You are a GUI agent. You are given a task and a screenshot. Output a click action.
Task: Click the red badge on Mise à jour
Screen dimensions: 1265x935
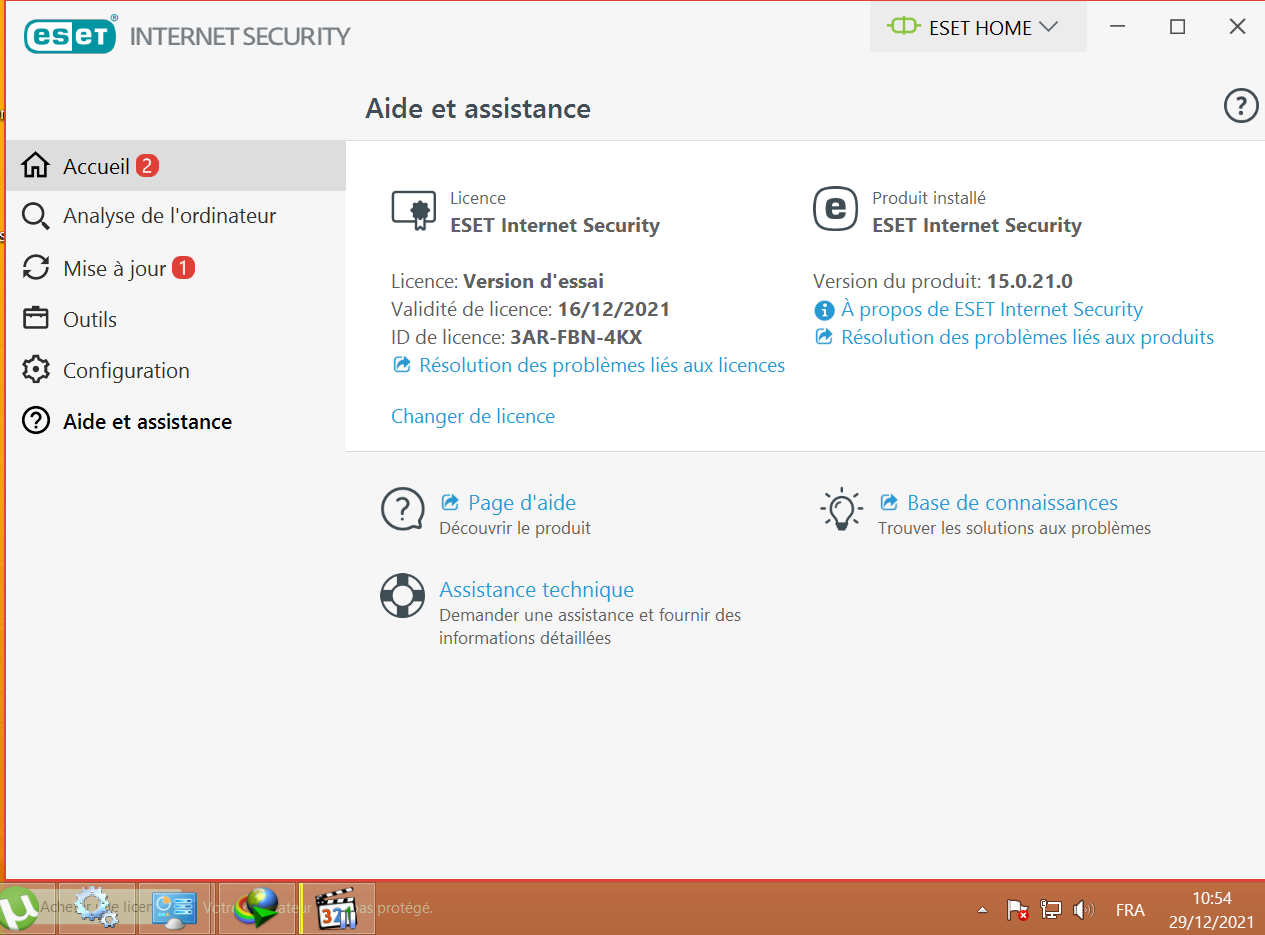click(x=183, y=268)
